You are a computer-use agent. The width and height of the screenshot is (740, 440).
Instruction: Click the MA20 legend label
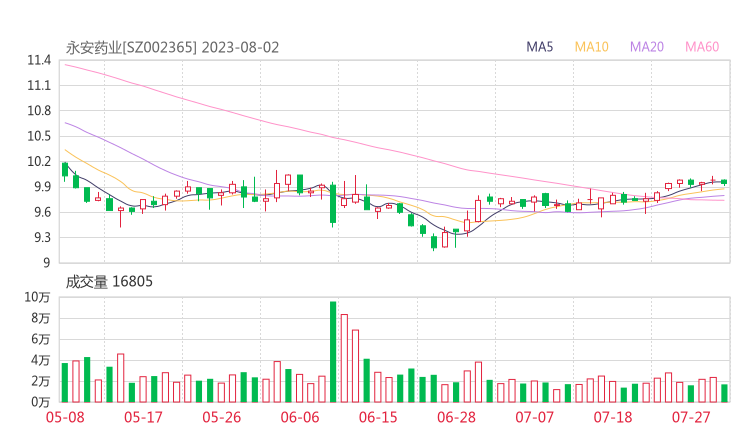pos(647,47)
